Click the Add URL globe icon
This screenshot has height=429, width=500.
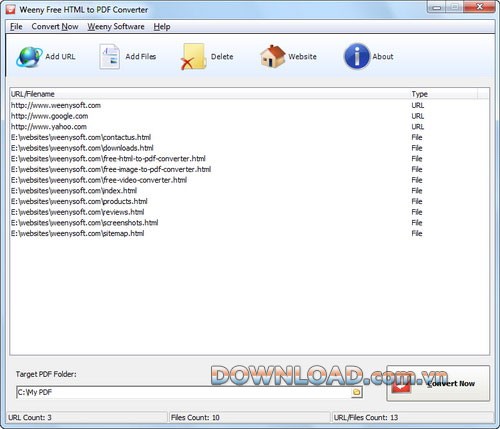click(29, 57)
